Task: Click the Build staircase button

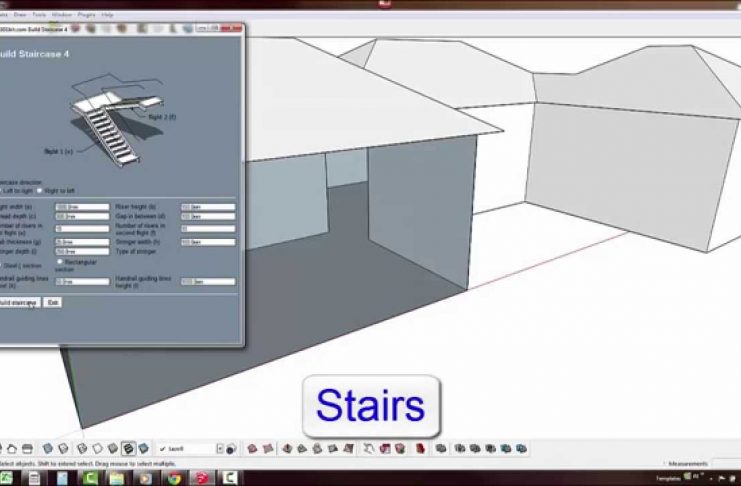Action: tap(17, 302)
